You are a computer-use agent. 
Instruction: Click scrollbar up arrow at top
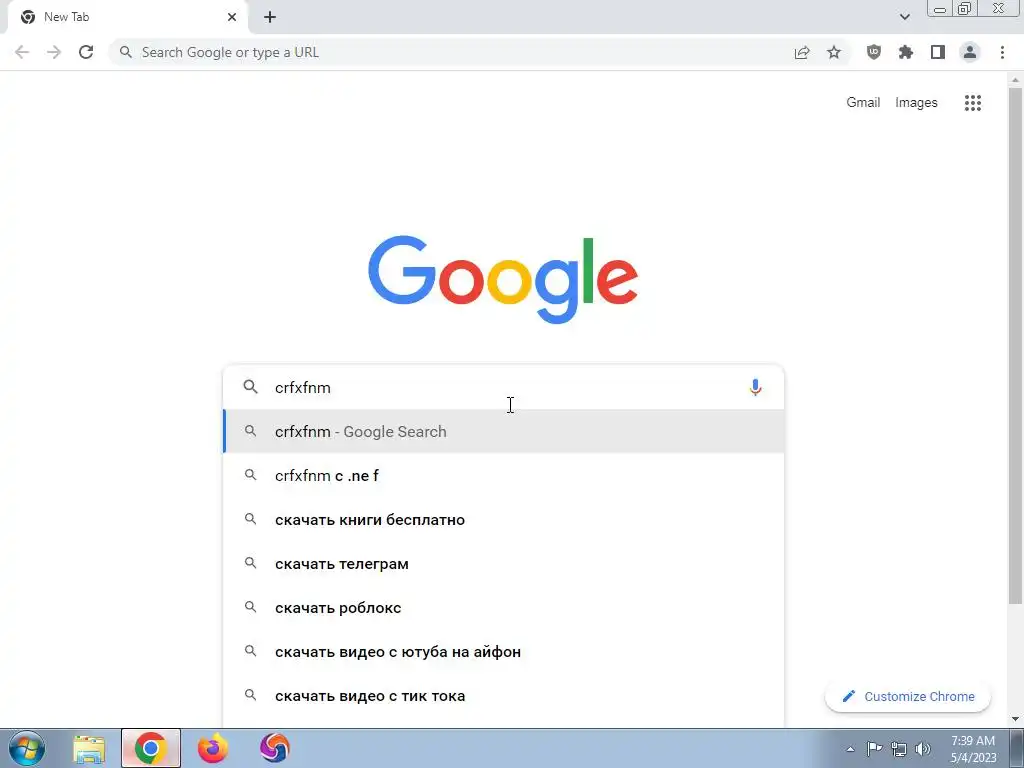click(x=1015, y=80)
